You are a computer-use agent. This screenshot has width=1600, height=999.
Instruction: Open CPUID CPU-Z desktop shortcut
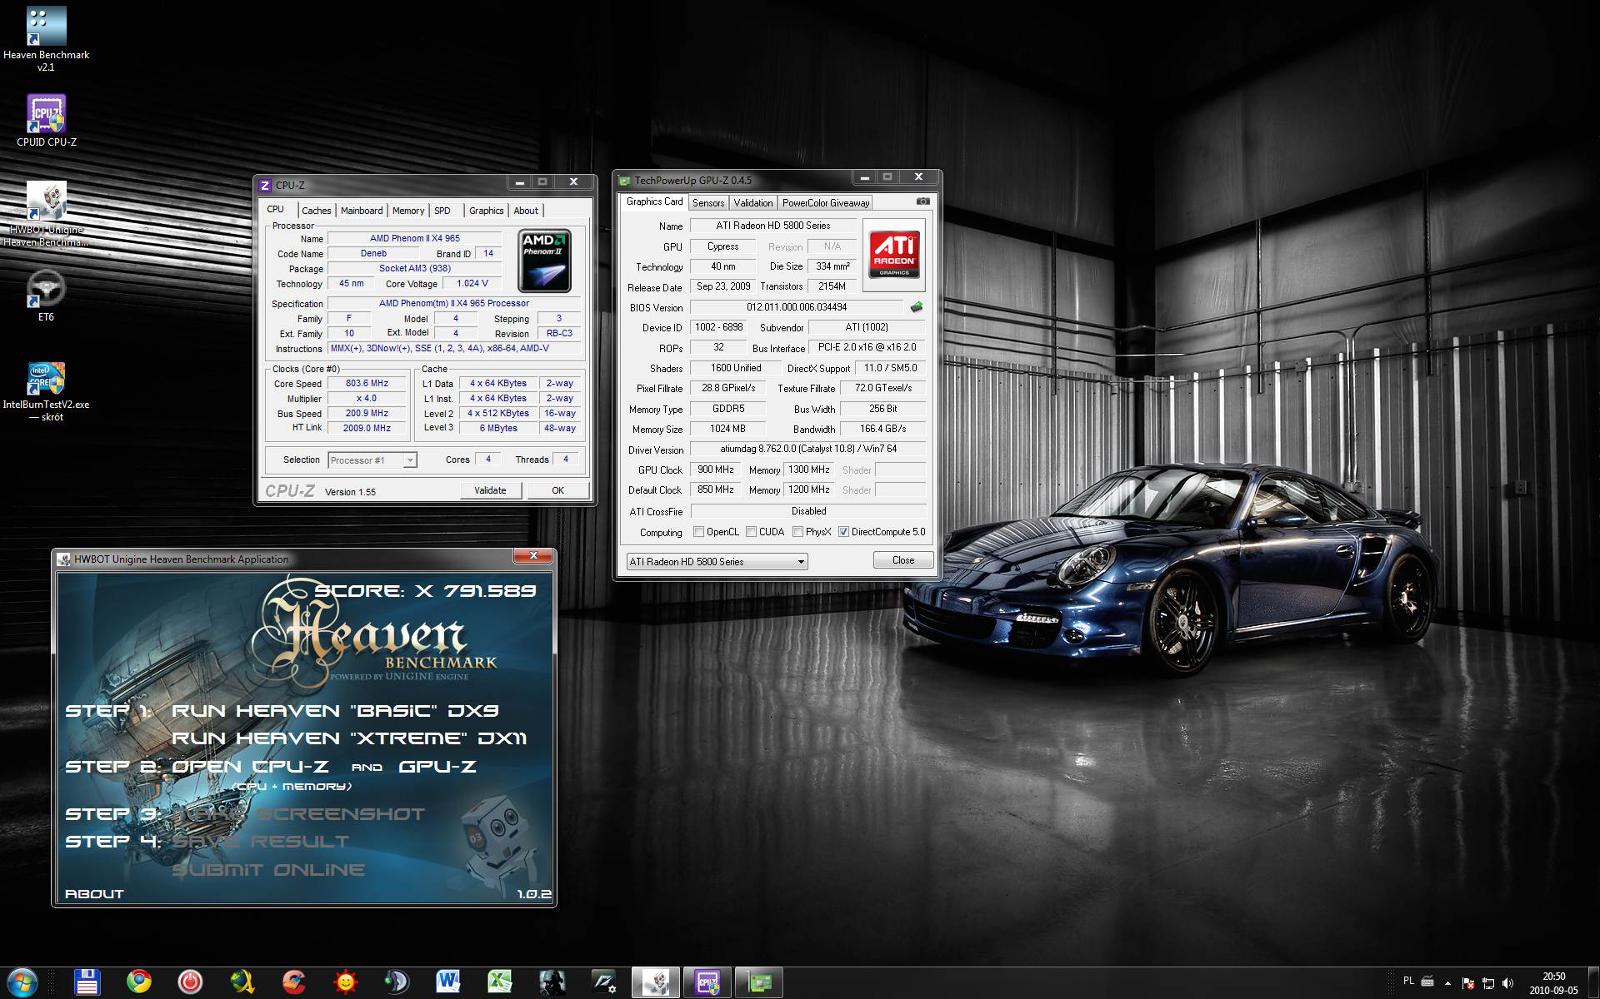point(46,121)
